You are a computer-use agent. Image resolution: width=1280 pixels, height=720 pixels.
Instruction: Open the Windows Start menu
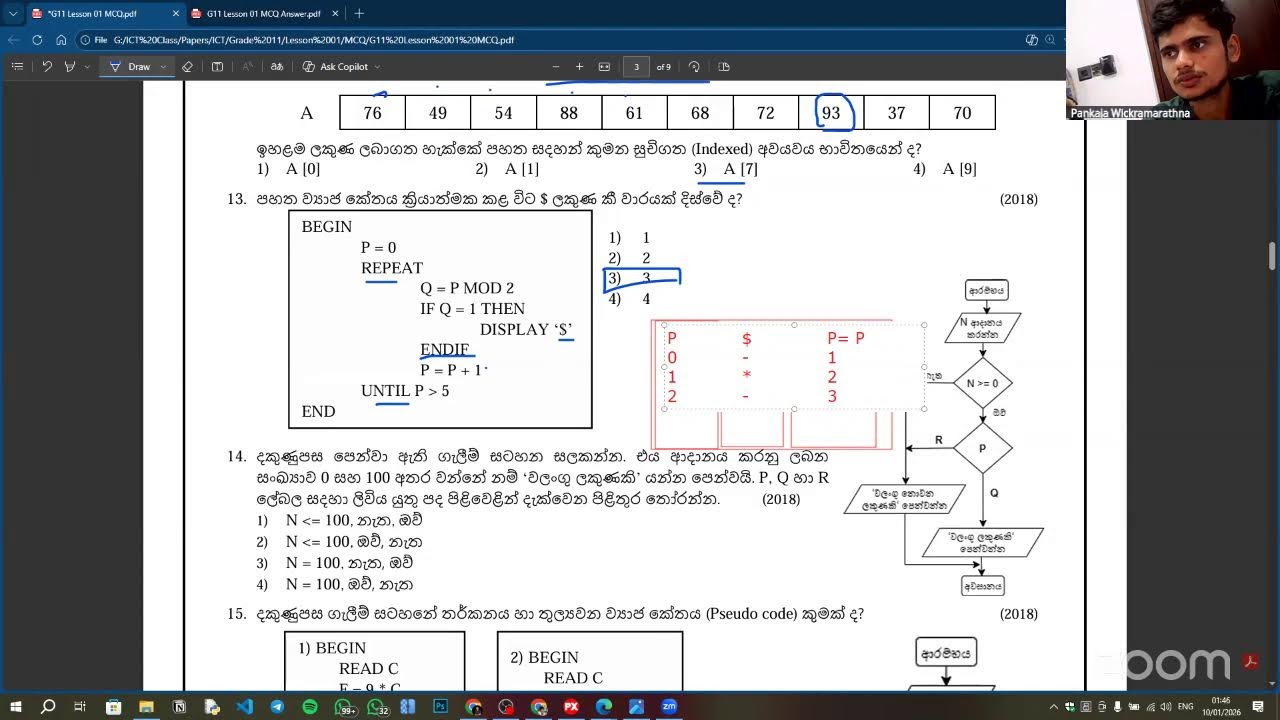click(15, 707)
